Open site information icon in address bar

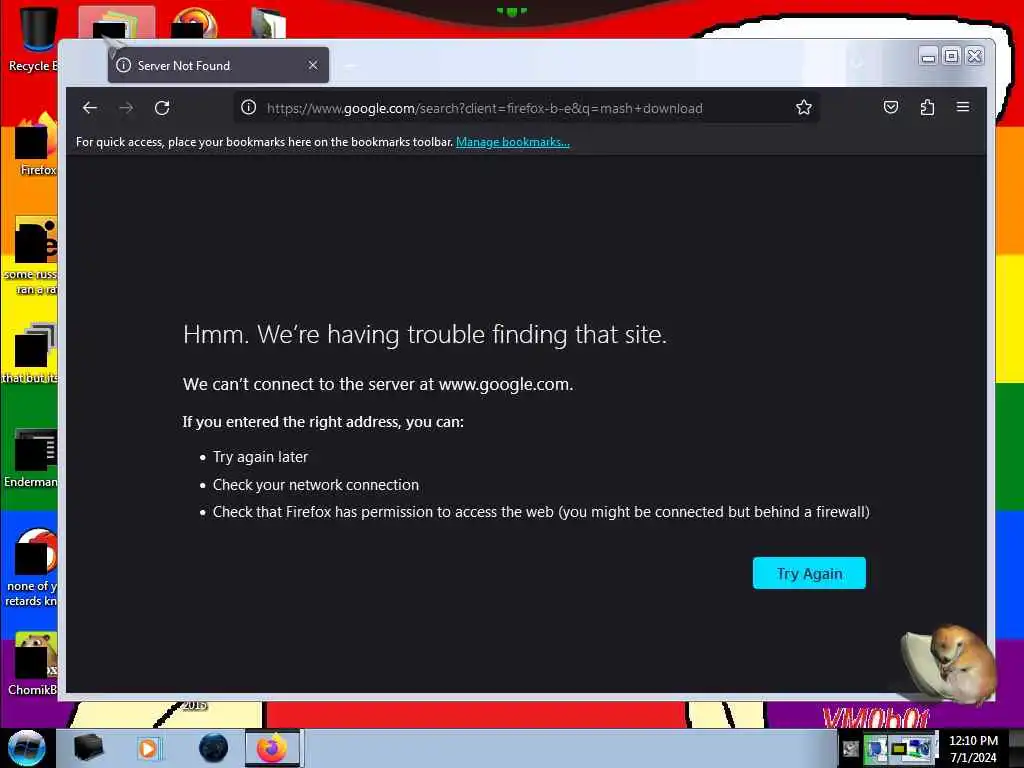click(248, 107)
